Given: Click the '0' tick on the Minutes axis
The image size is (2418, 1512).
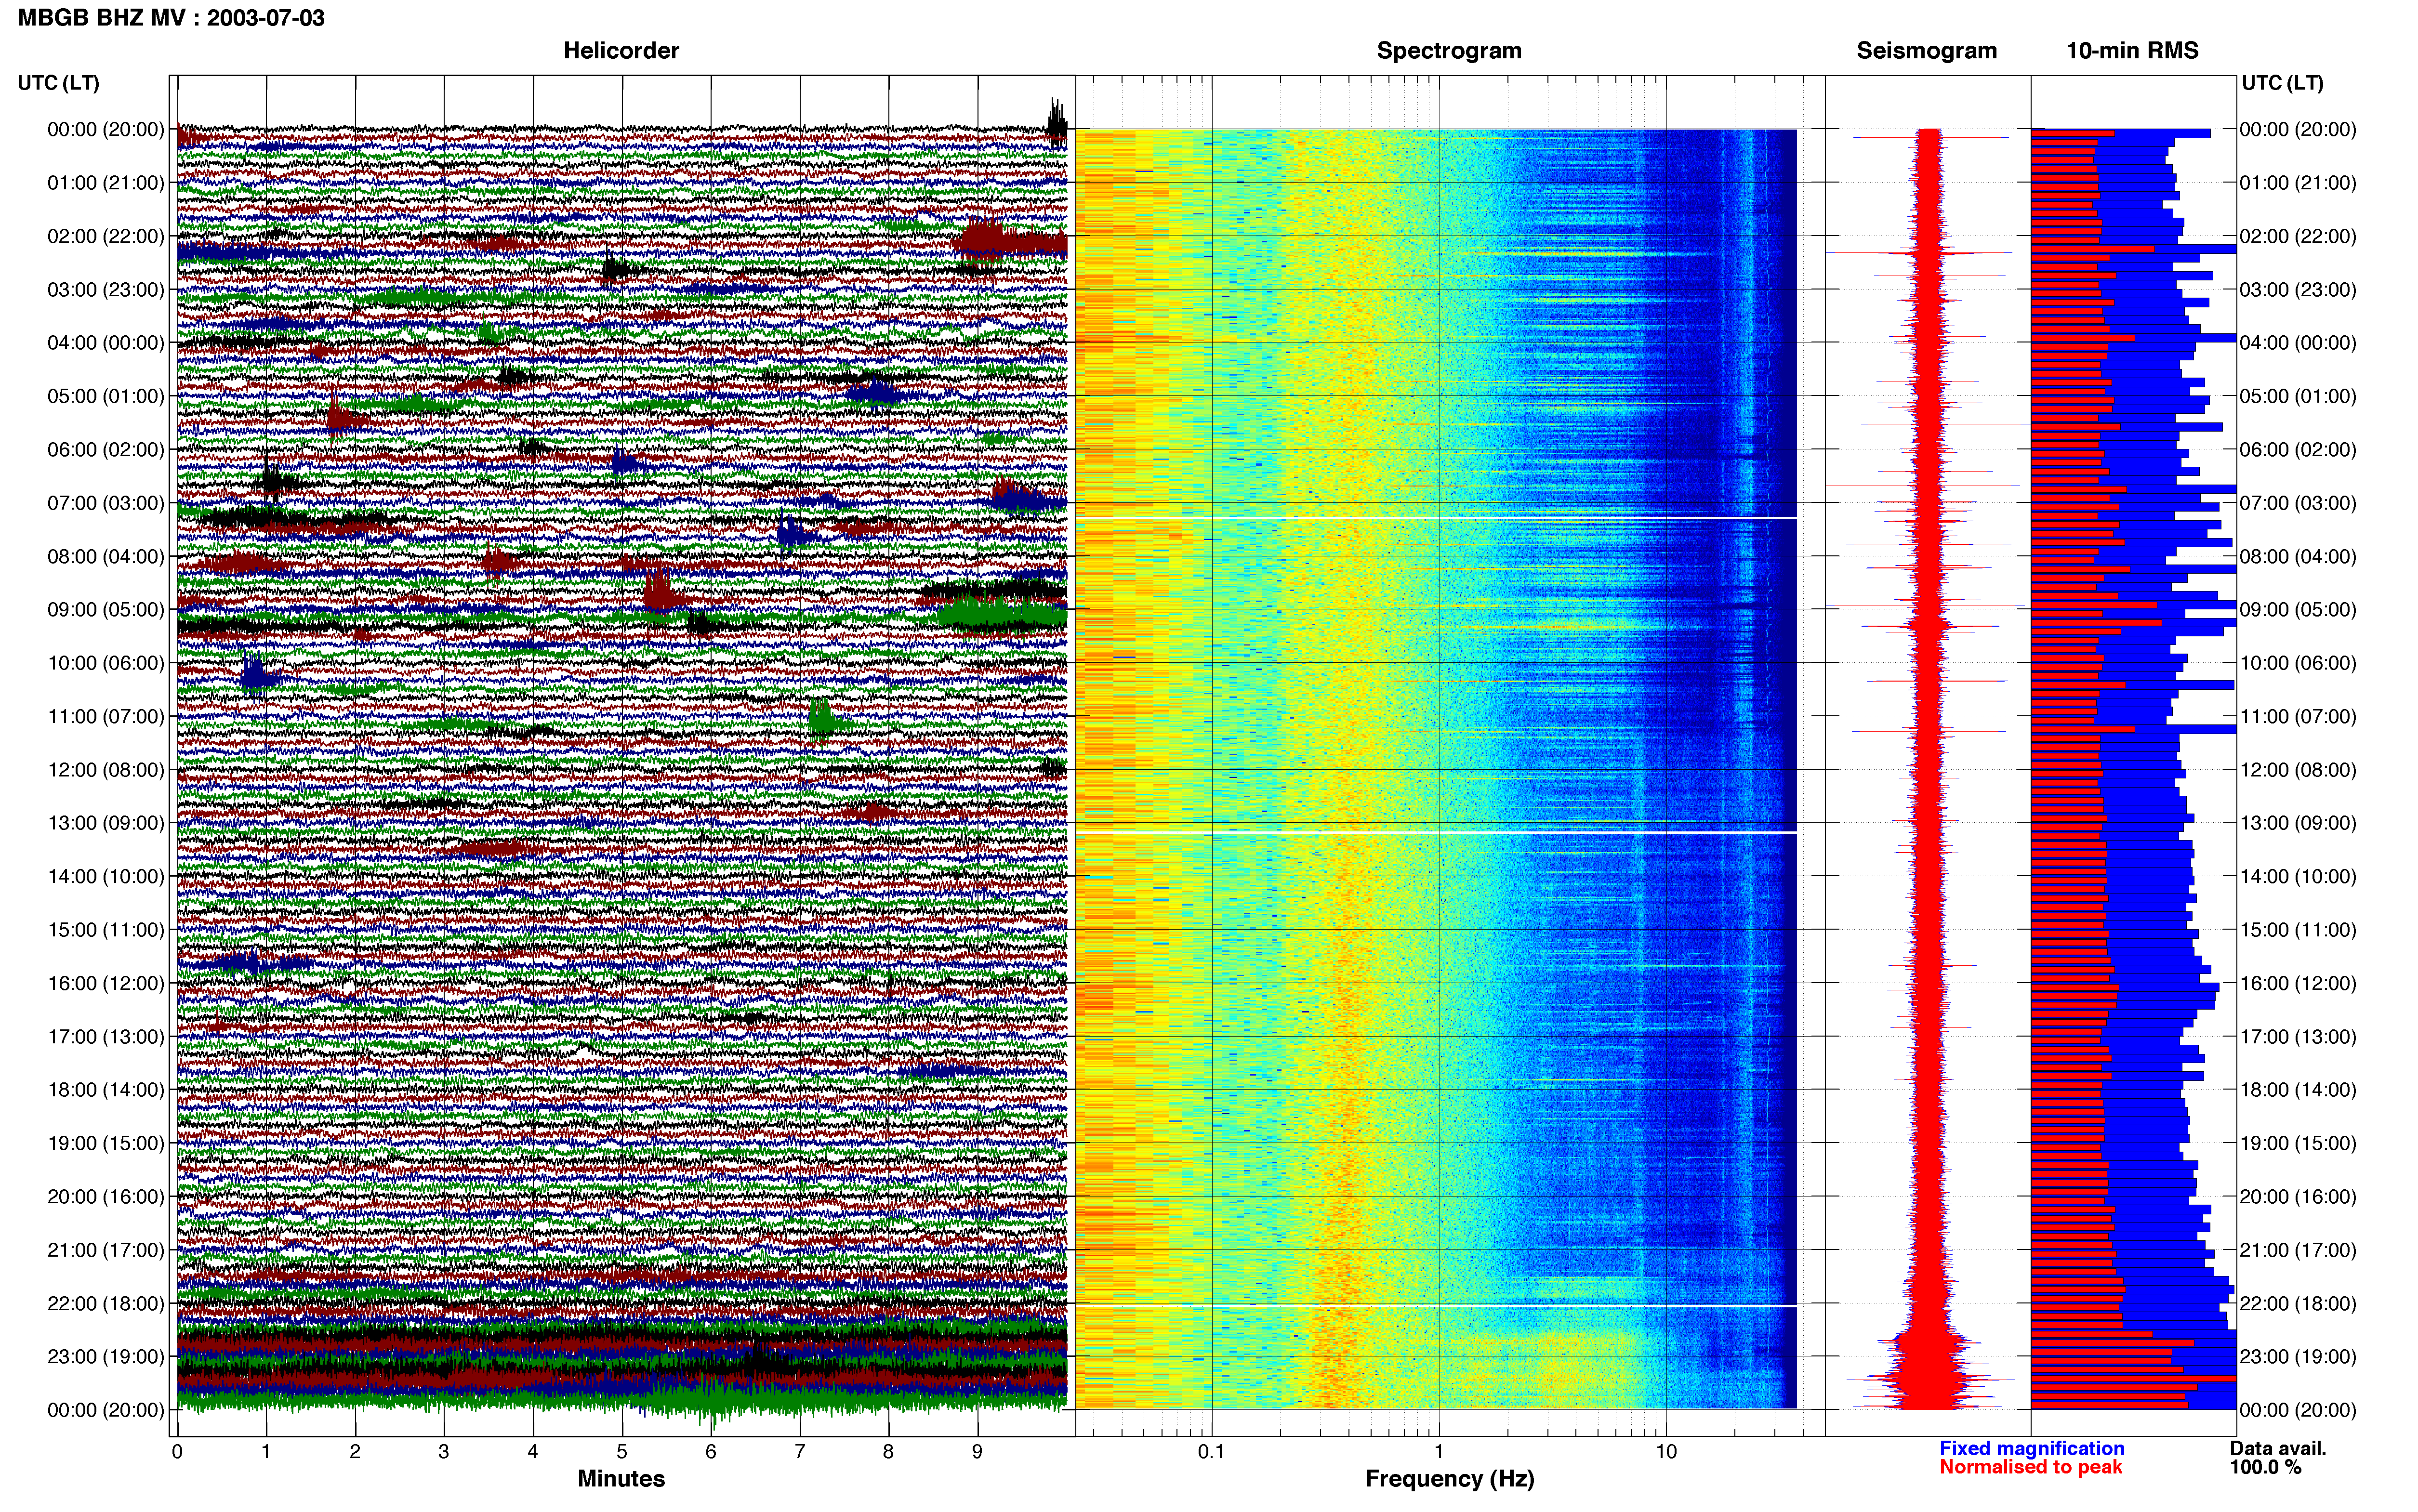Looking at the screenshot, I should point(177,1452).
